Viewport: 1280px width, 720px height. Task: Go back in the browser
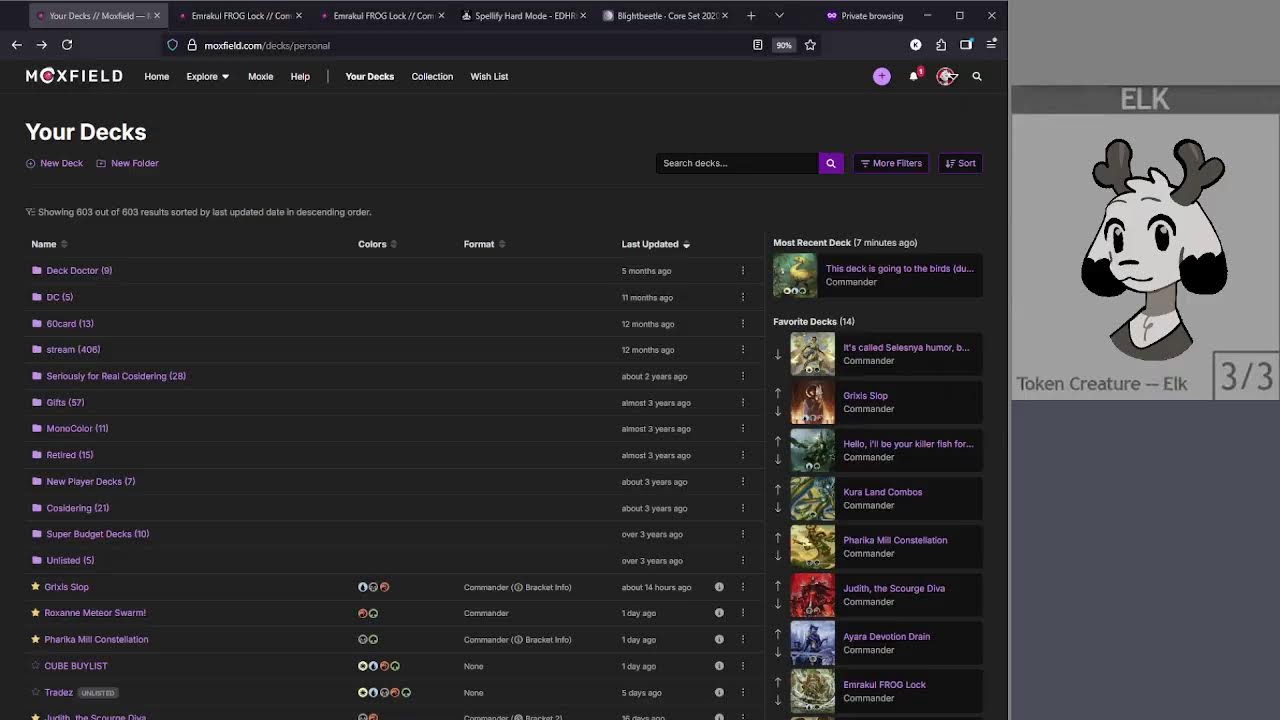(x=17, y=45)
